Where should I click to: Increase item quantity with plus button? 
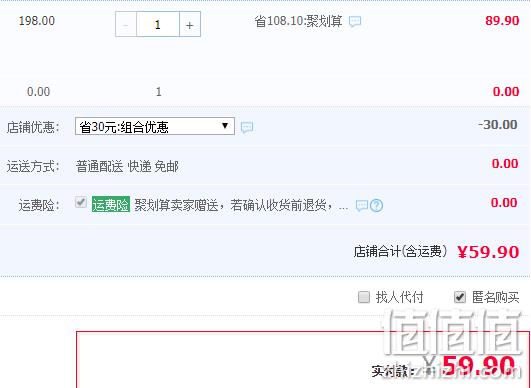190,24
